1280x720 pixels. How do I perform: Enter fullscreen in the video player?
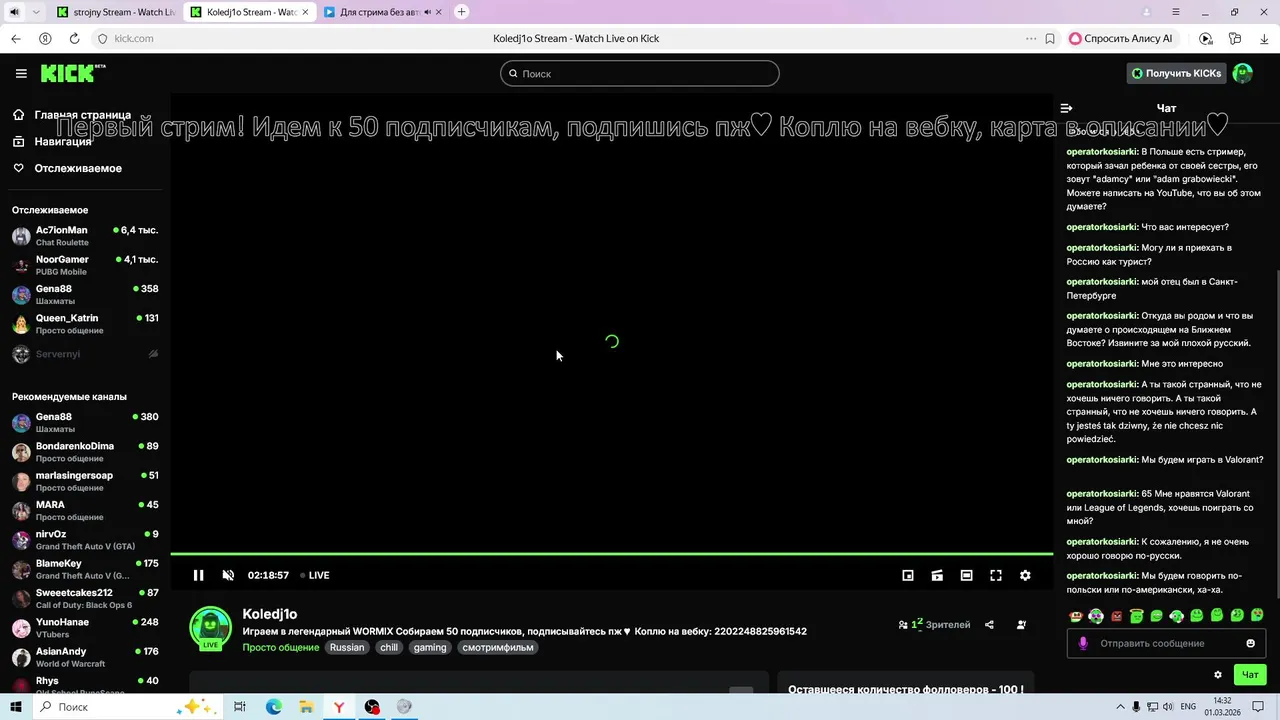[996, 575]
